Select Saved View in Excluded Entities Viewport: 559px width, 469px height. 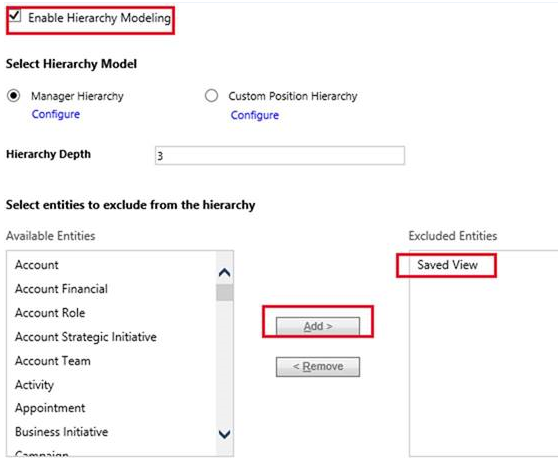tap(447, 265)
